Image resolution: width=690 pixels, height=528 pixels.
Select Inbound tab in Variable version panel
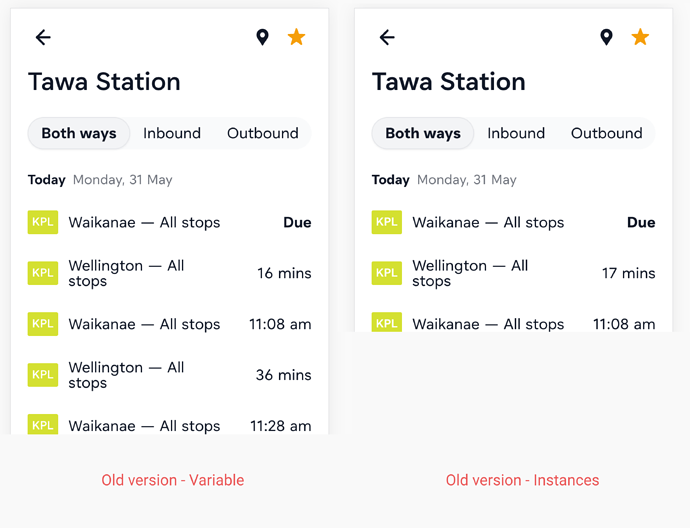172,133
